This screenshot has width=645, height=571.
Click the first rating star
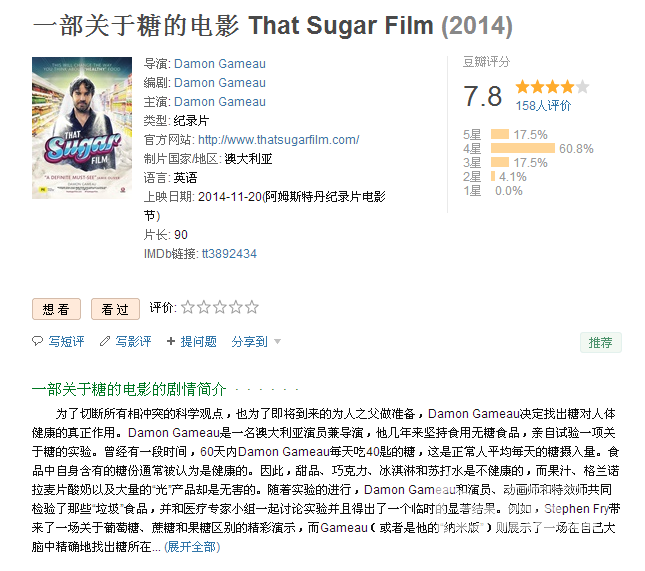tap(188, 307)
